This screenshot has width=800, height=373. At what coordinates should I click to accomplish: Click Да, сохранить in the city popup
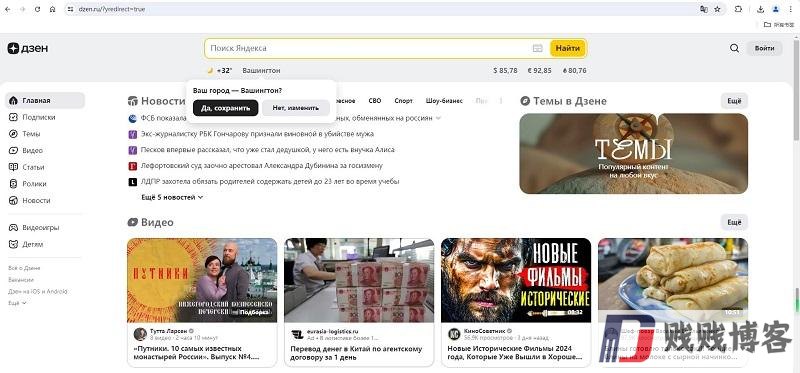226,108
